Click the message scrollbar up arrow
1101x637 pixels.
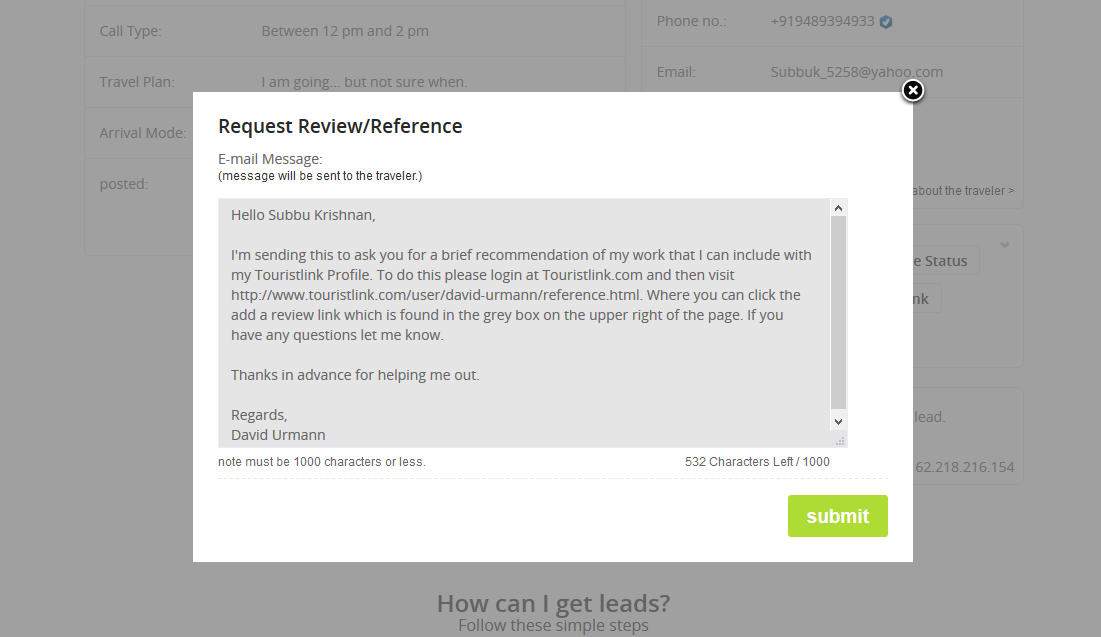click(838, 208)
